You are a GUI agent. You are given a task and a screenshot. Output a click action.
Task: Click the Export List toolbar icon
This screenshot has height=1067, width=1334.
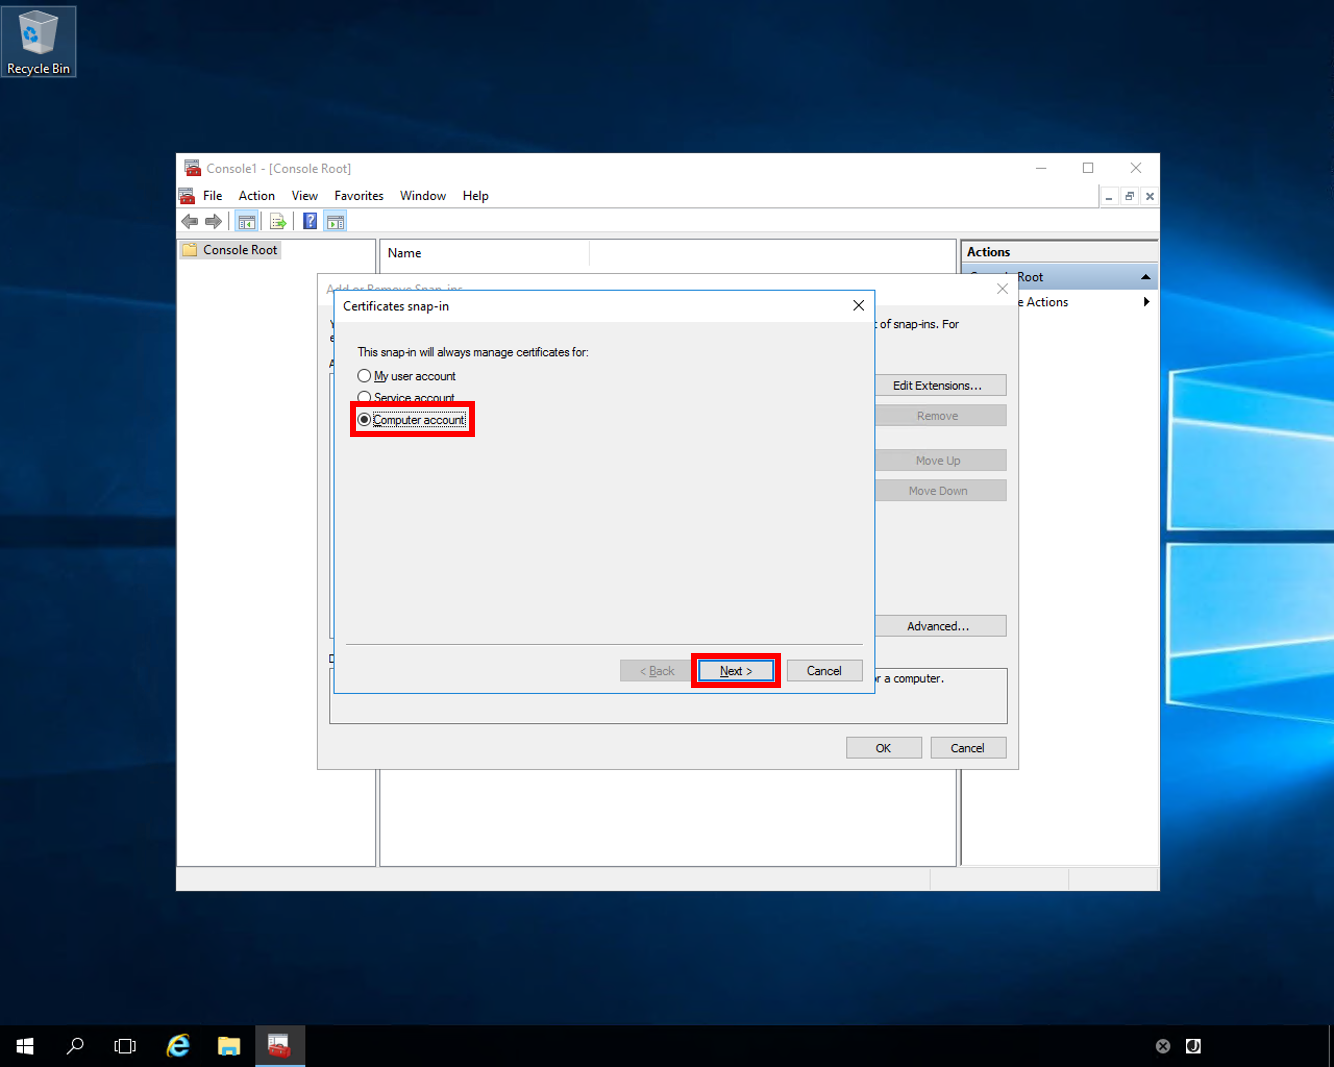[x=278, y=221]
